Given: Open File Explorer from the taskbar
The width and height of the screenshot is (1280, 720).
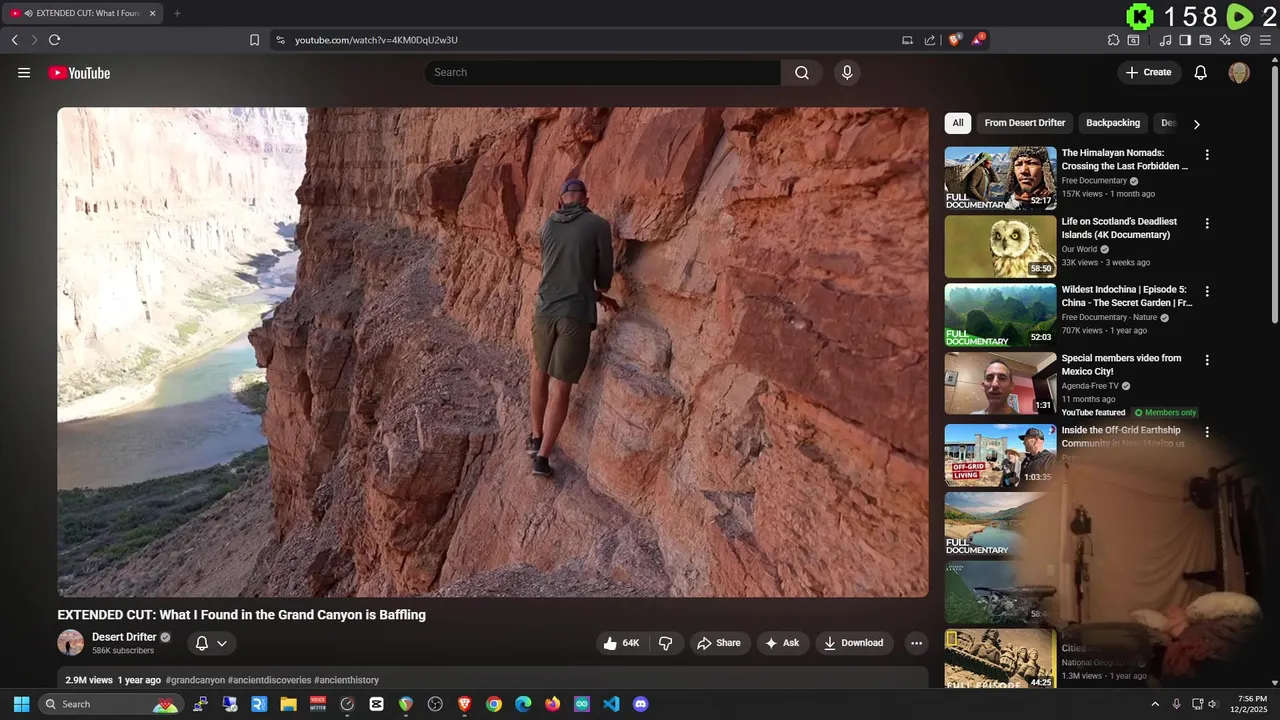Looking at the screenshot, I should pyautogui.click(x=288, y=704).
